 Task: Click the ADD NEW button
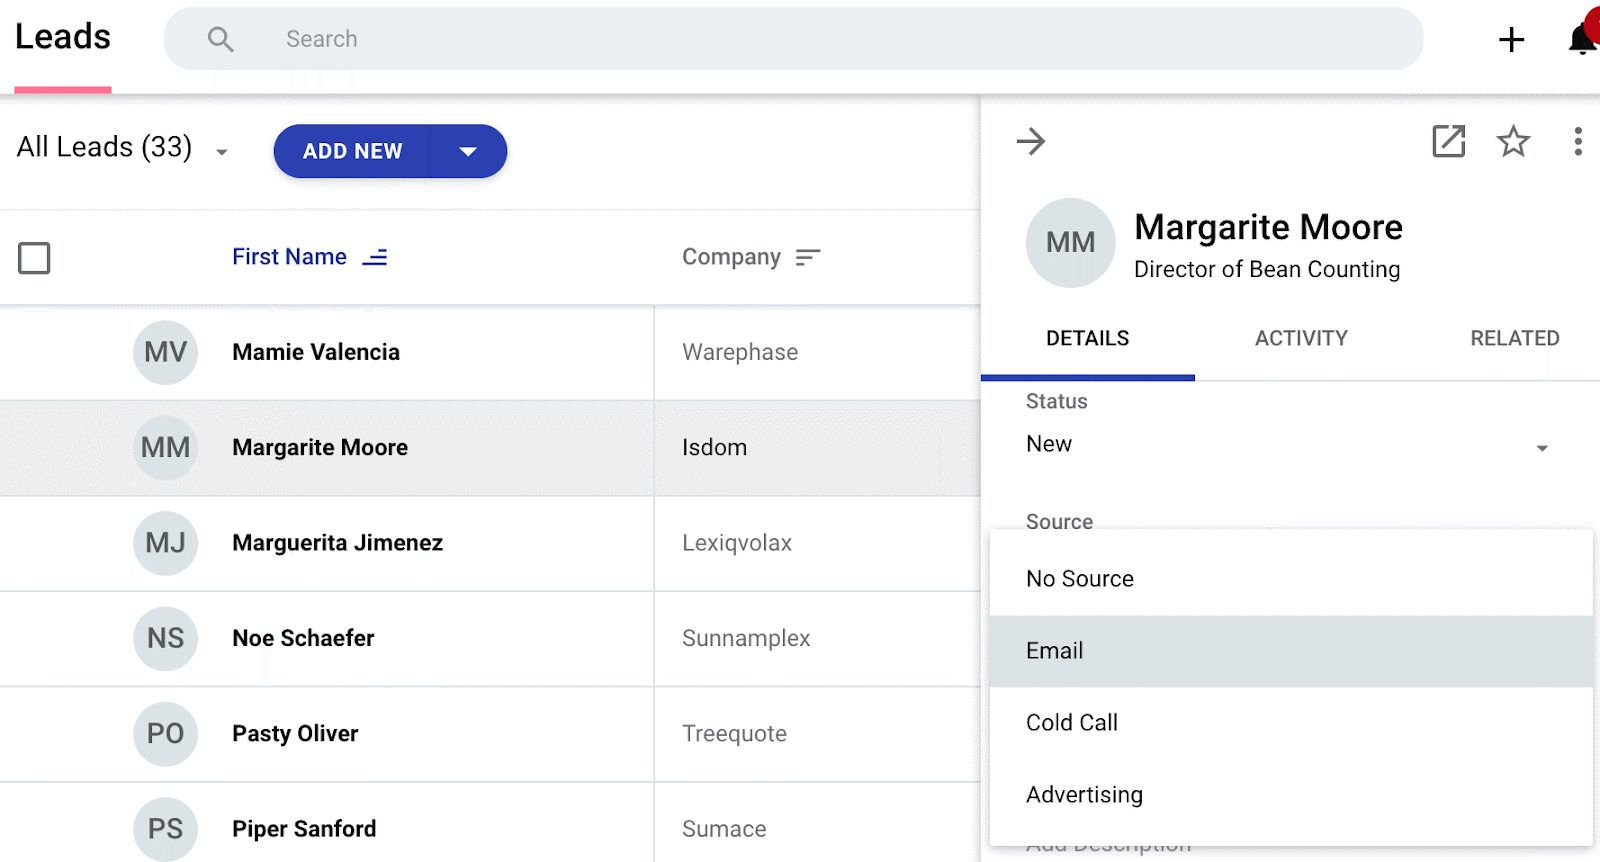point(352,151)
